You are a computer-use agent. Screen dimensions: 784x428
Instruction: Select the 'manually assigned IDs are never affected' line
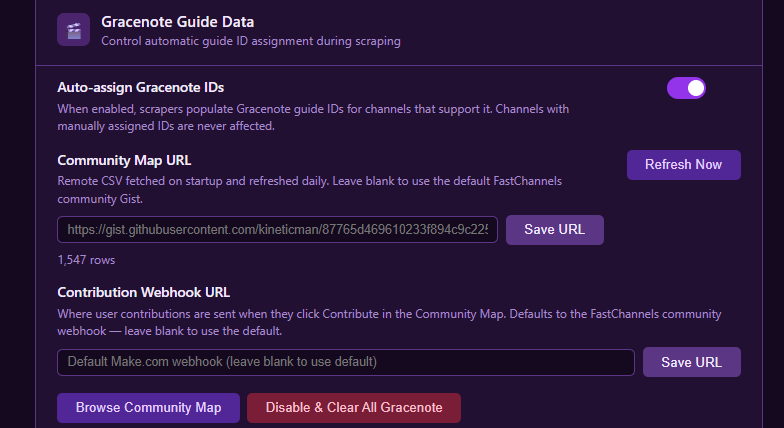pos(166,126)
